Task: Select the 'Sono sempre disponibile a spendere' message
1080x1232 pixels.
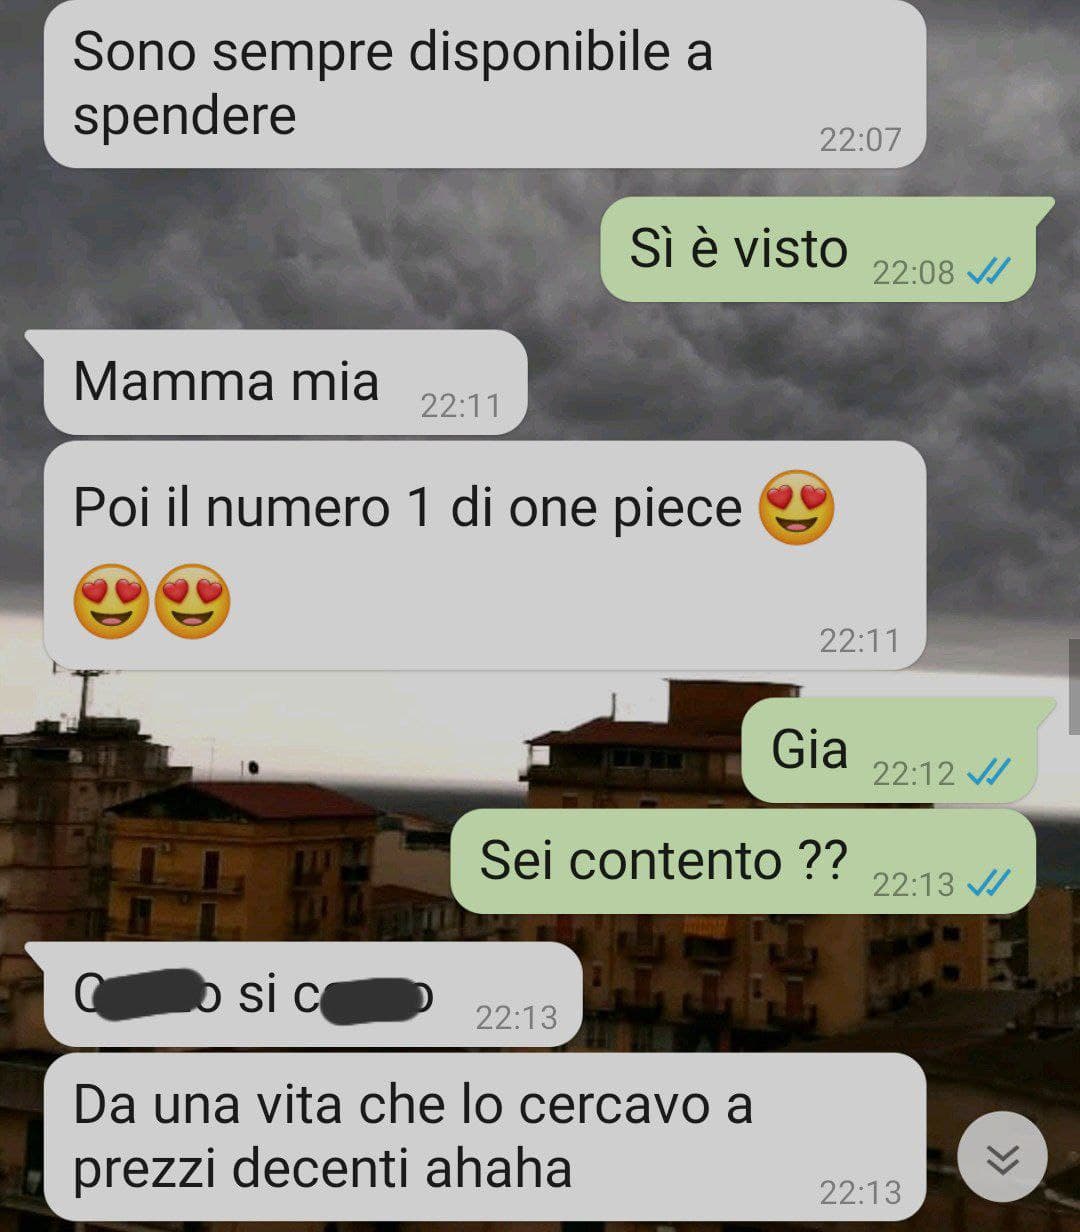Action: (485, 84)
